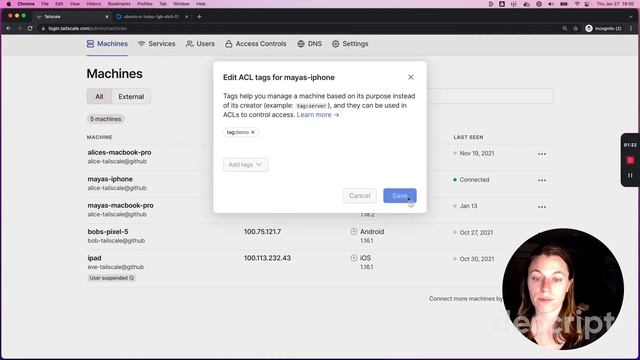Image resolution: width=640 pixels, height=360 pixels.
Task: Open the Services tab
Action: [x=157, y=44]
